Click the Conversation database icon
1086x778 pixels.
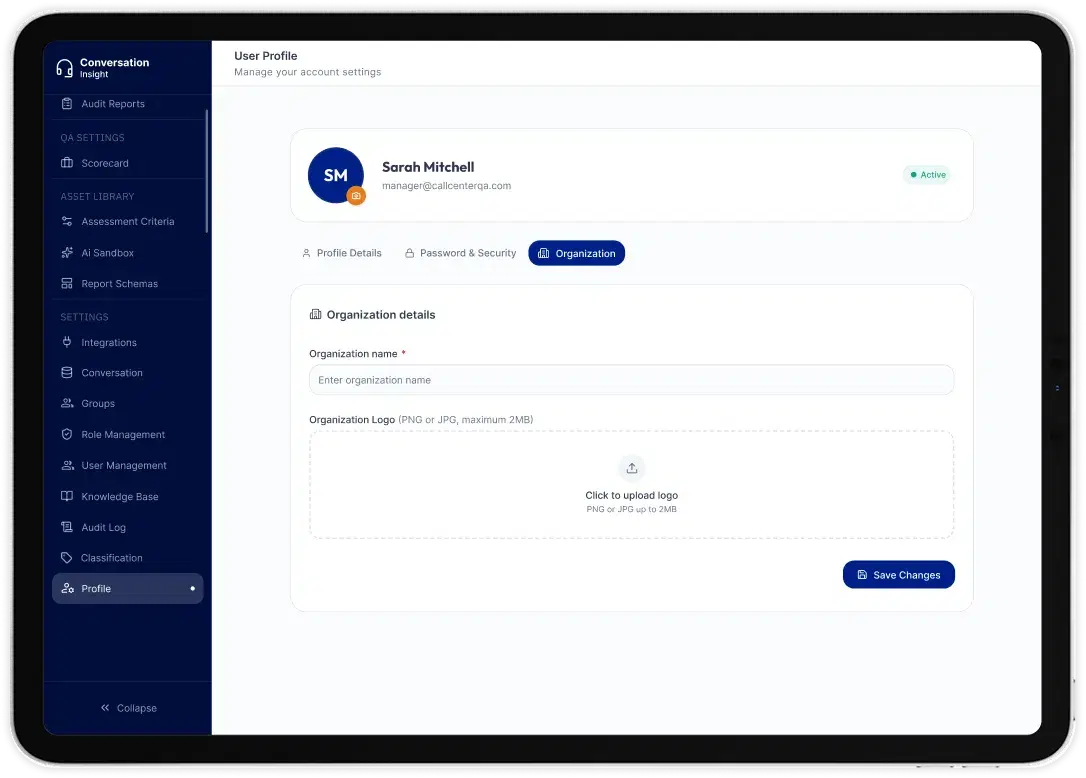66,373
